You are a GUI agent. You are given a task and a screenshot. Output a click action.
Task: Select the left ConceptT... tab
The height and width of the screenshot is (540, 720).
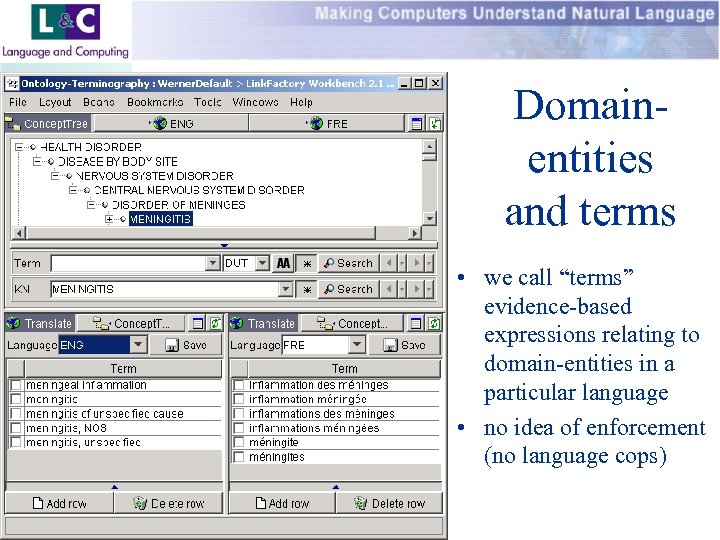pyautogui.click(x=131, y=323)
